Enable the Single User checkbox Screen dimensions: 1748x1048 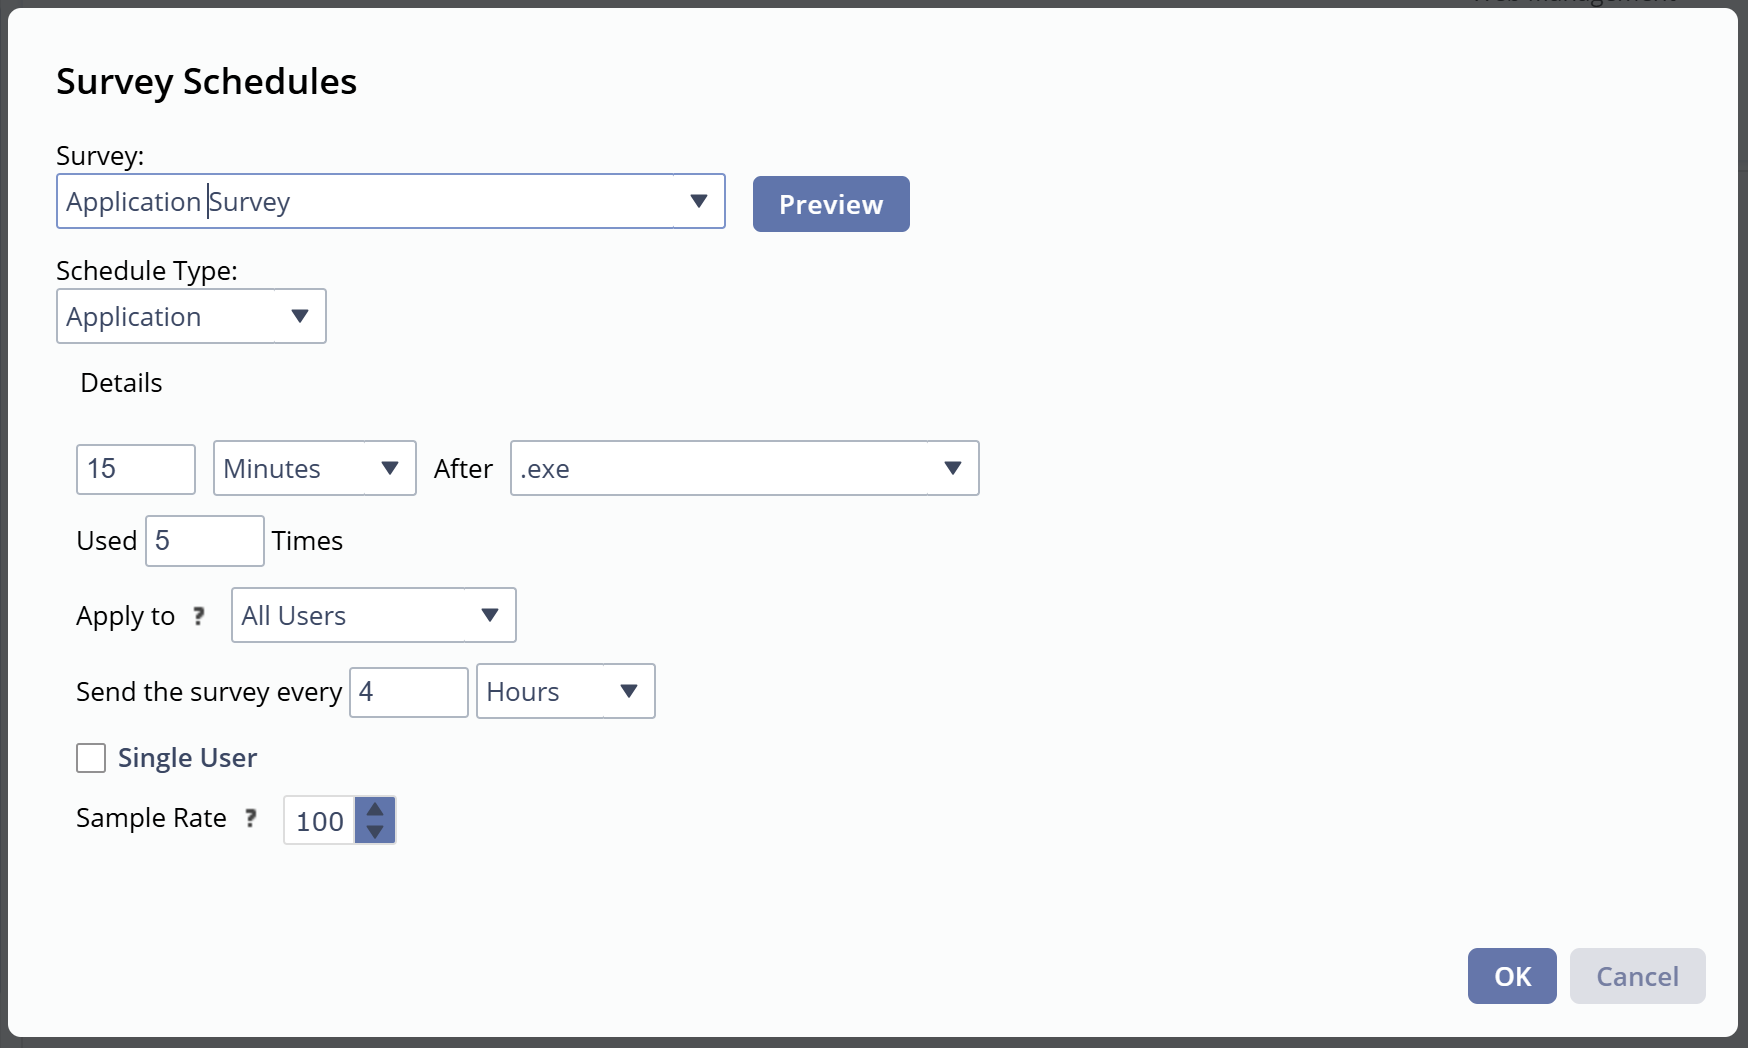tap(91, 758)
